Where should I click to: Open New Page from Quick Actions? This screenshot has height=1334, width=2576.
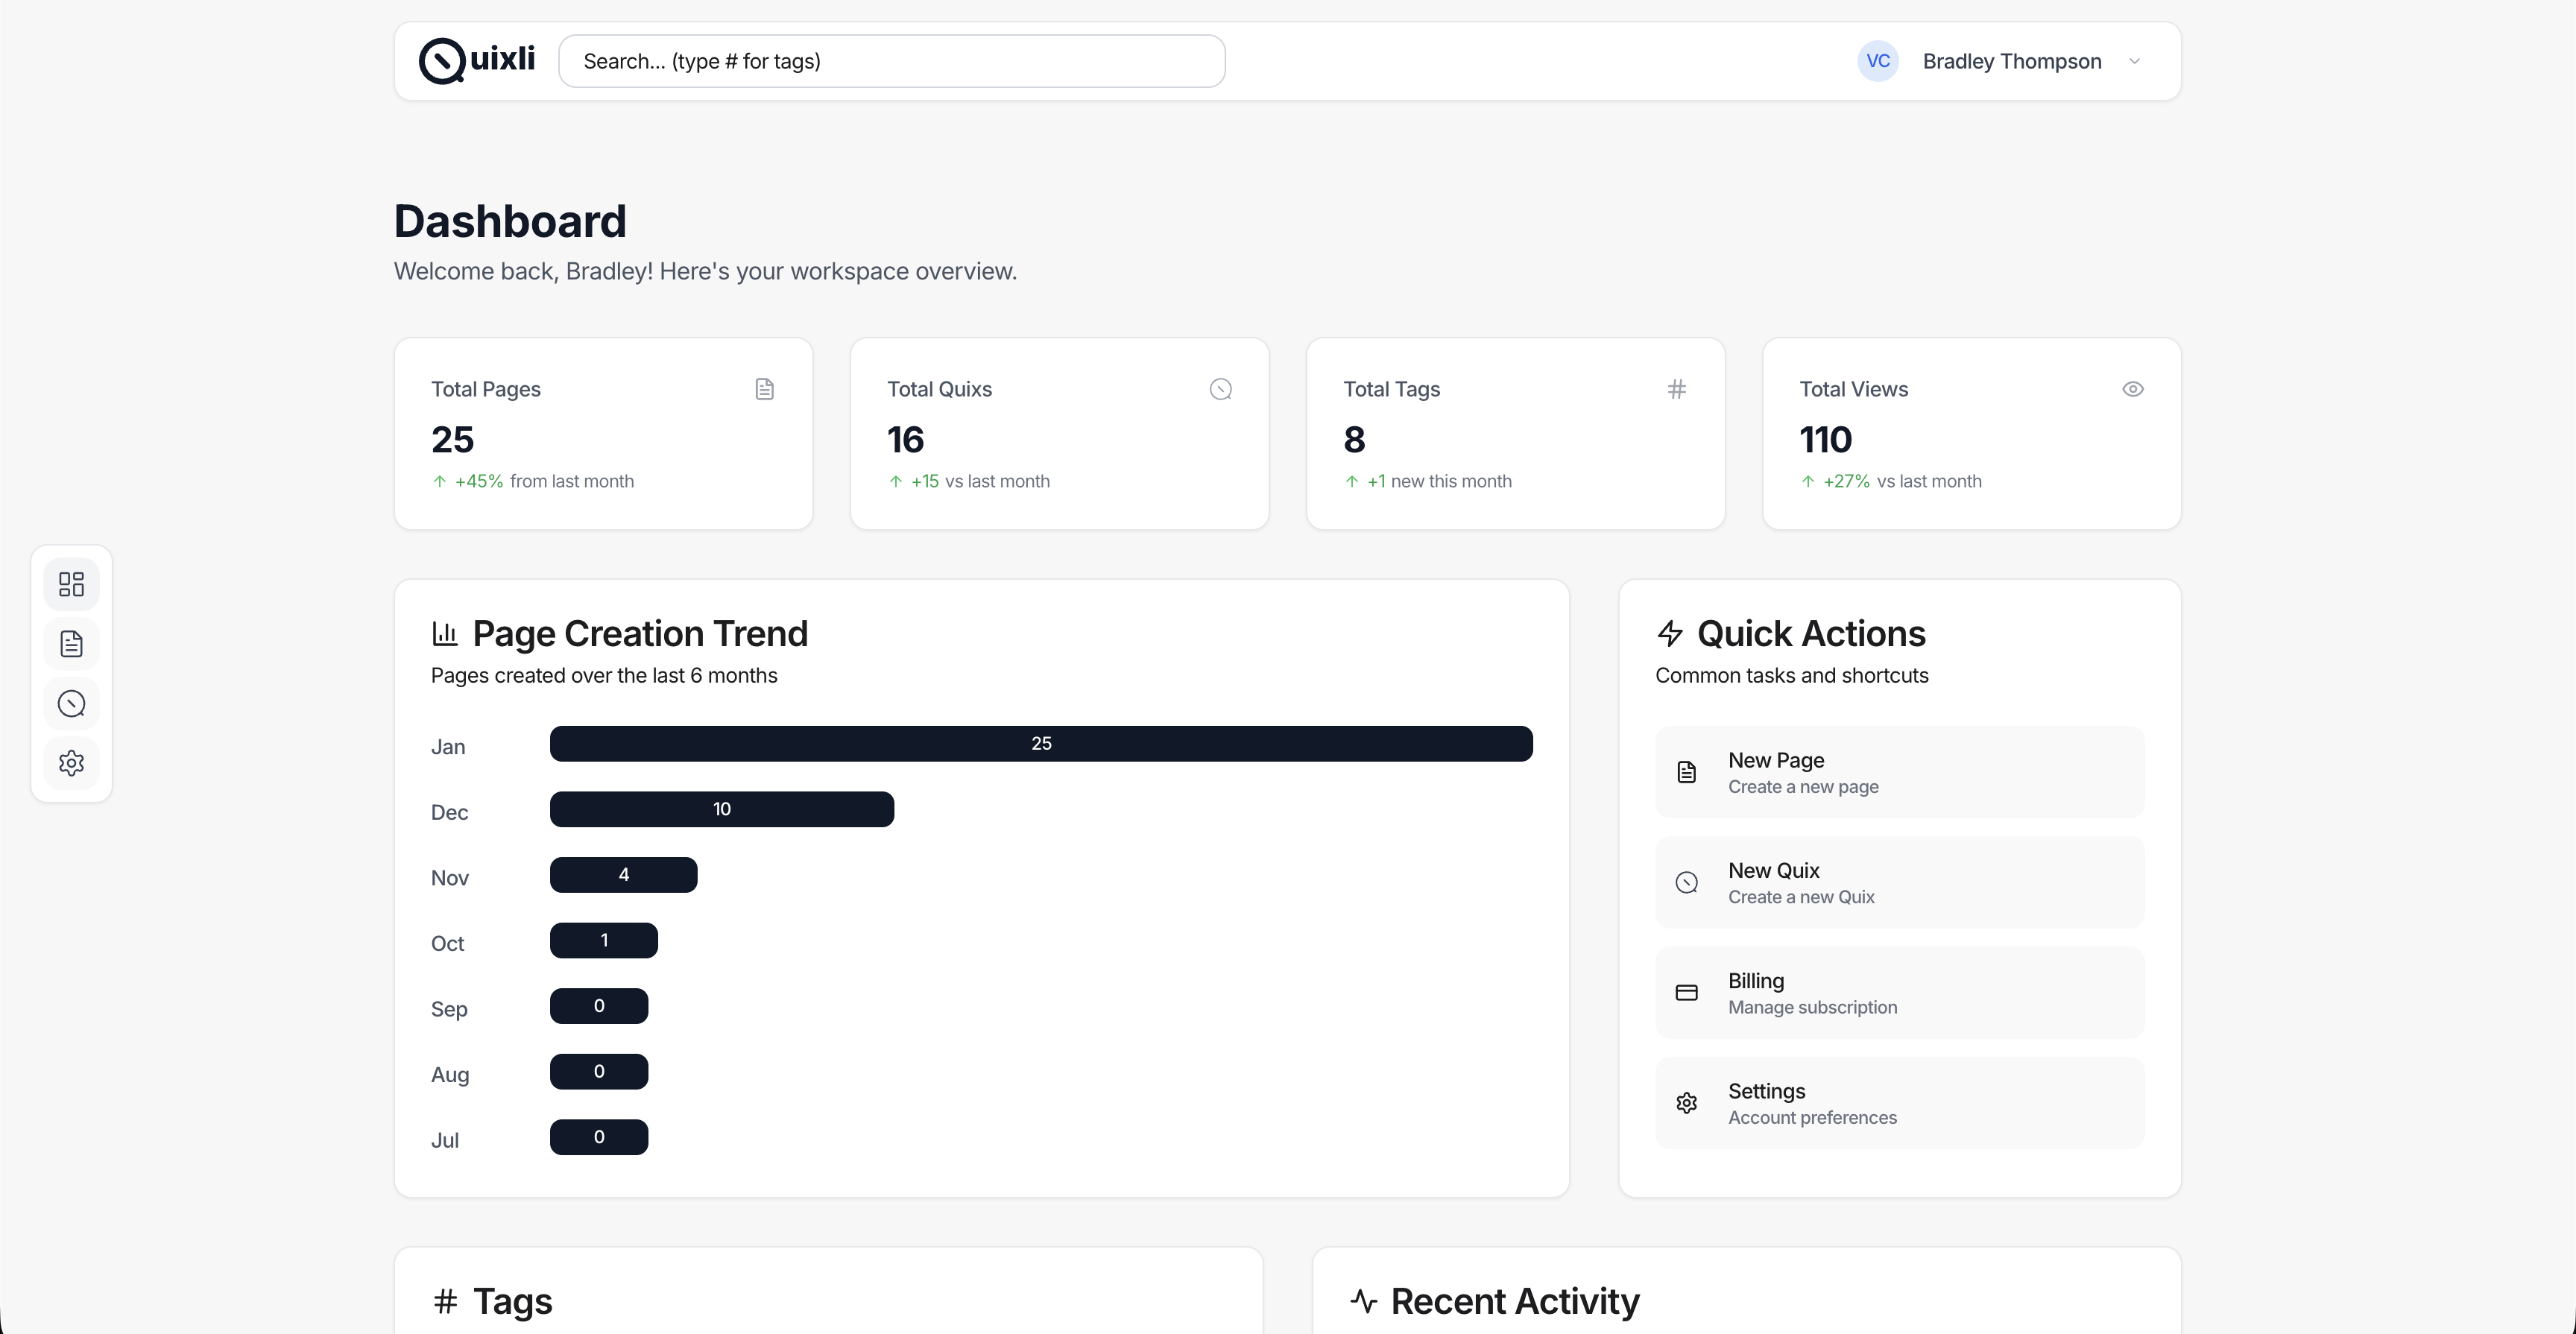click(x=1898, y=772)
